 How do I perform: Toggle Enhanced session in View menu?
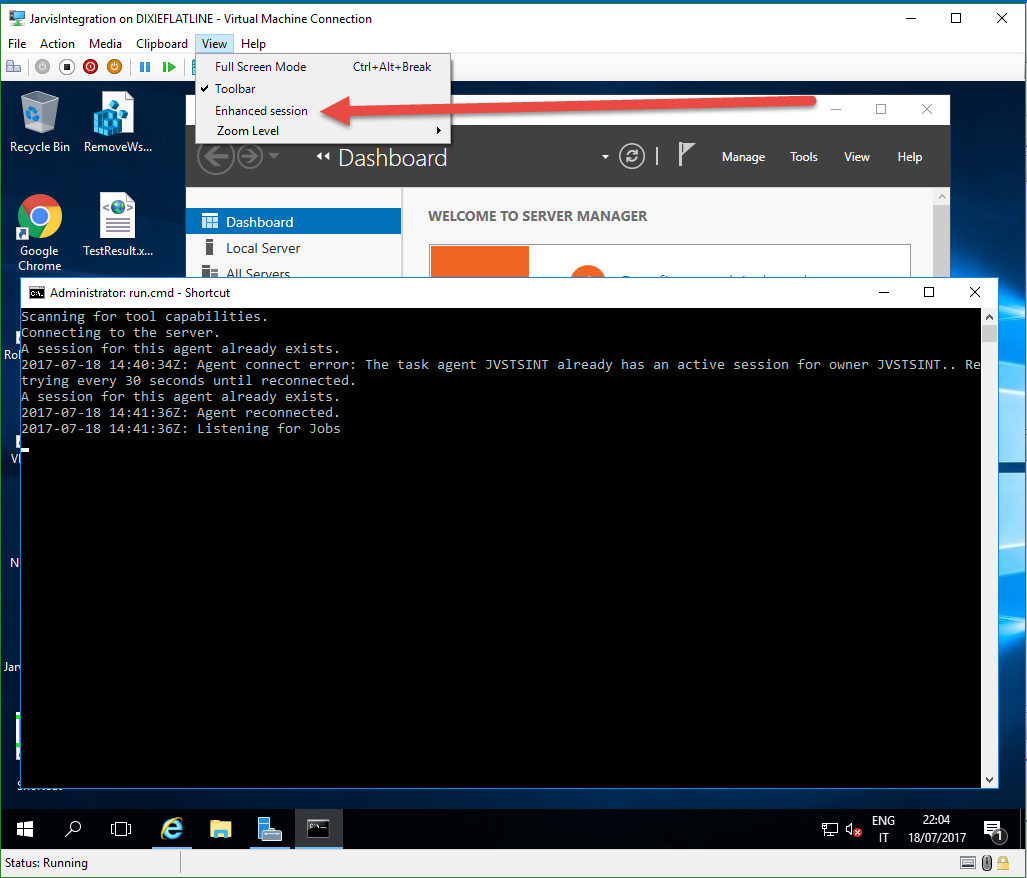coord(323,111)
